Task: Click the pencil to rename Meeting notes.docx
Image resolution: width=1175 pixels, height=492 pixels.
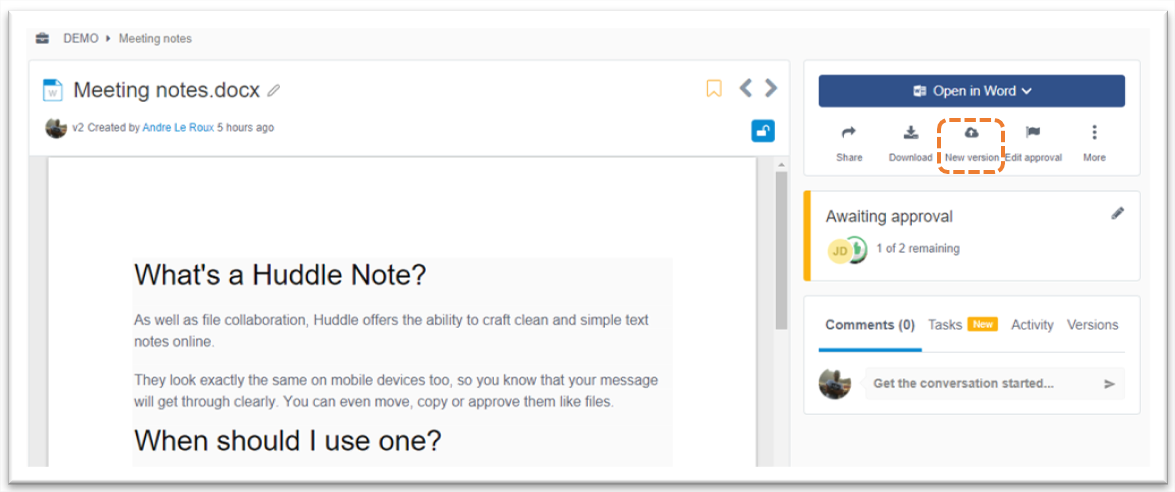Action: pyautogui.click(x=274, y=91)
